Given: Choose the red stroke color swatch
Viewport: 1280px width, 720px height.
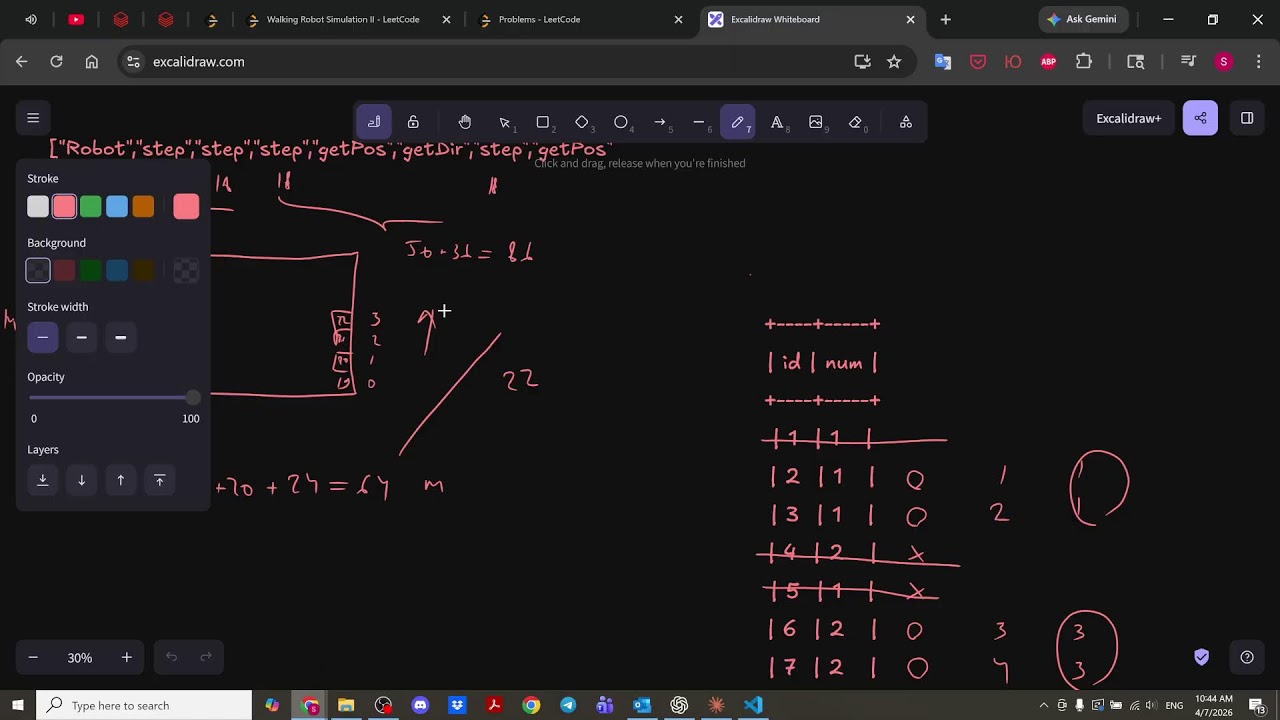Looking at the screenshot, I should [64, 206].
